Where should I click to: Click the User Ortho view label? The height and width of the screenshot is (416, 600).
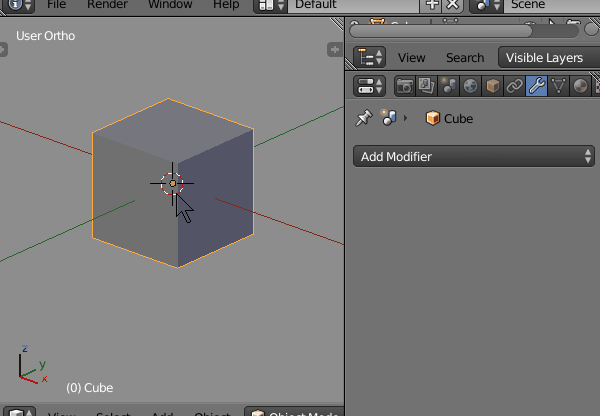(x=46, y=36)
